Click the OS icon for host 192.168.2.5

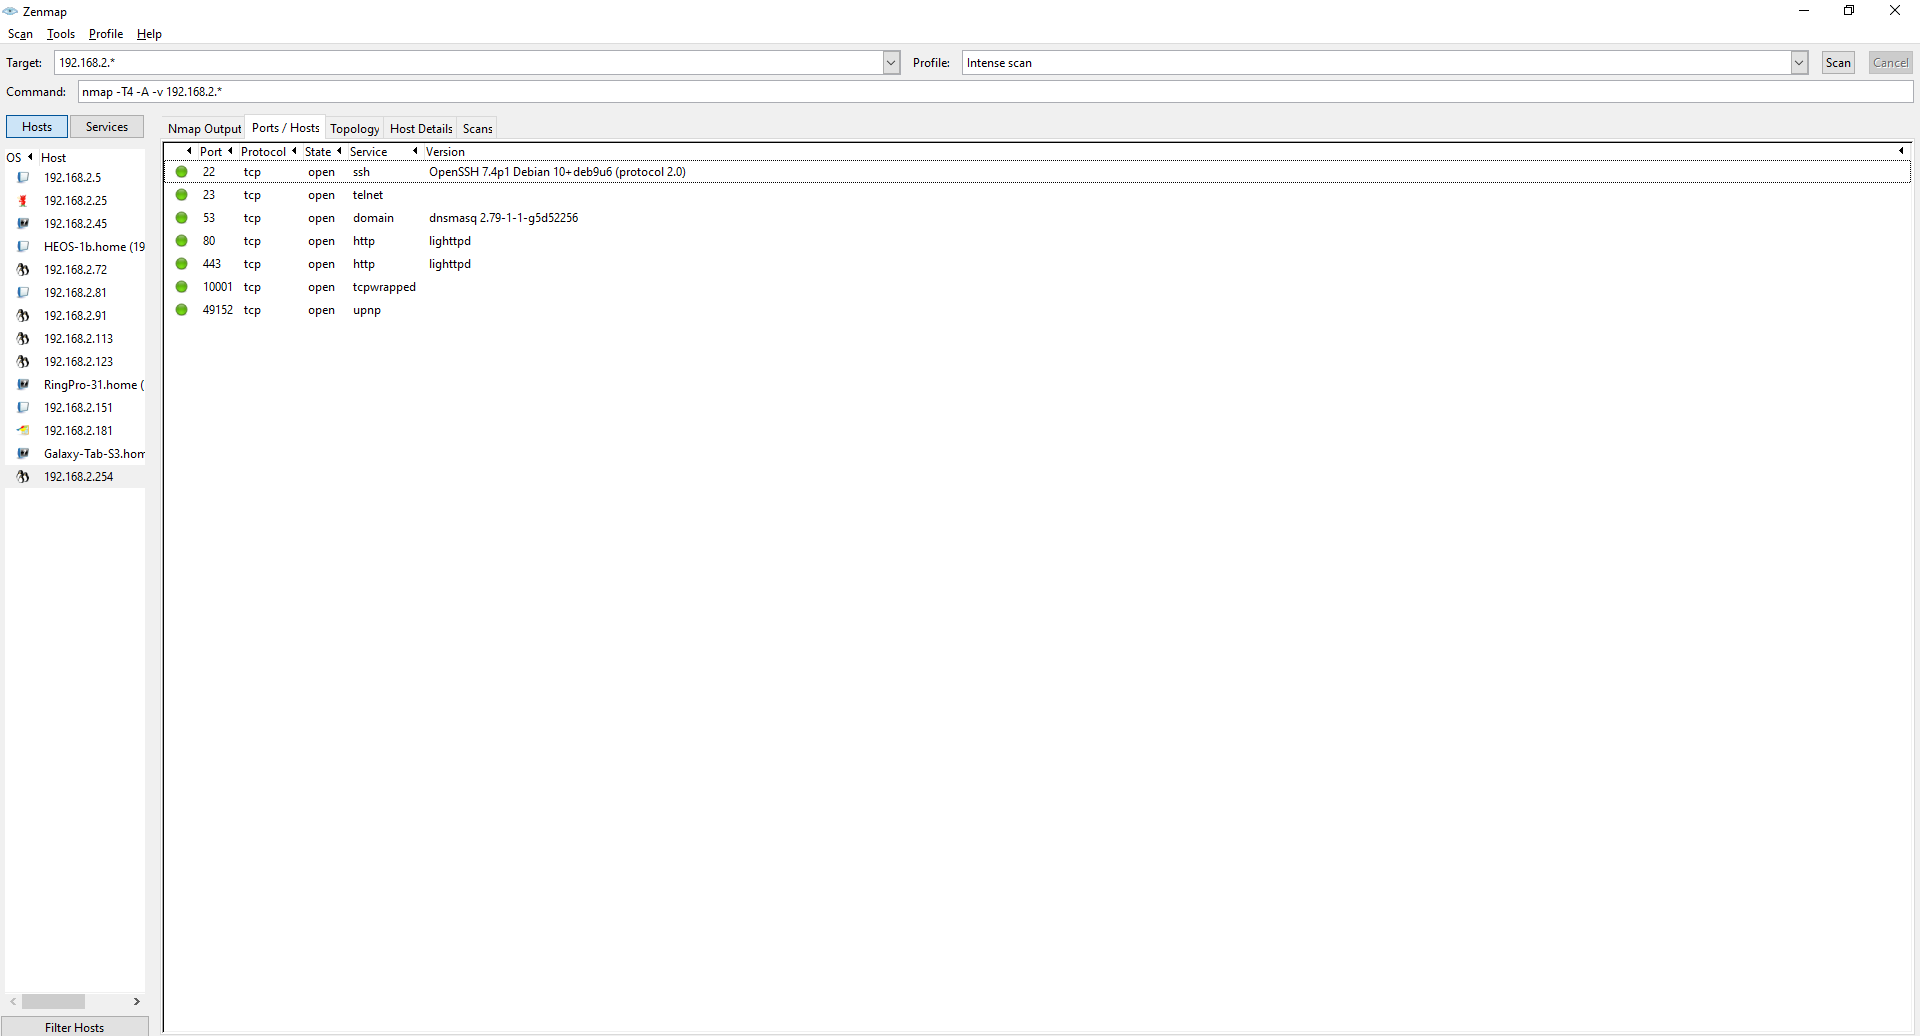point(23,178)
